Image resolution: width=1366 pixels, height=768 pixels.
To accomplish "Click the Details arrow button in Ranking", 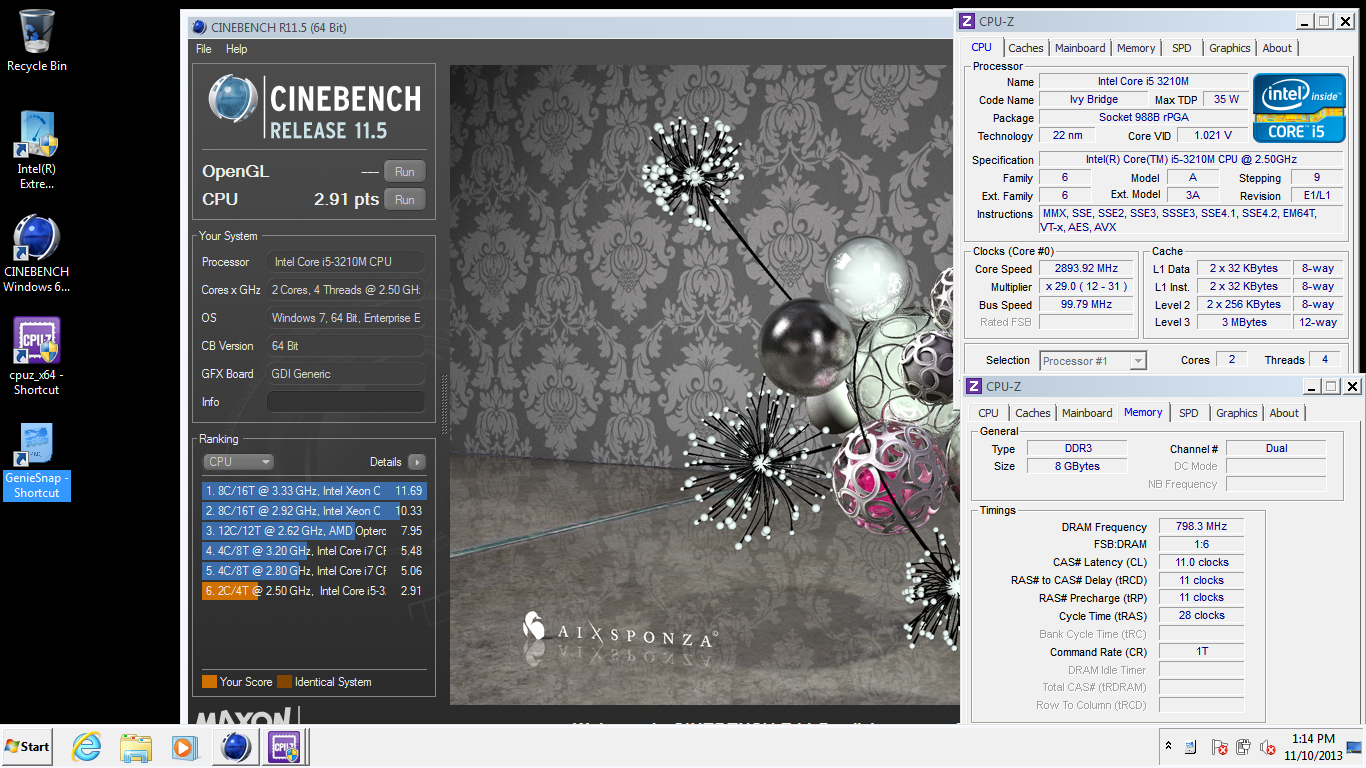I will pyautogui.click(x=416, y=462).
